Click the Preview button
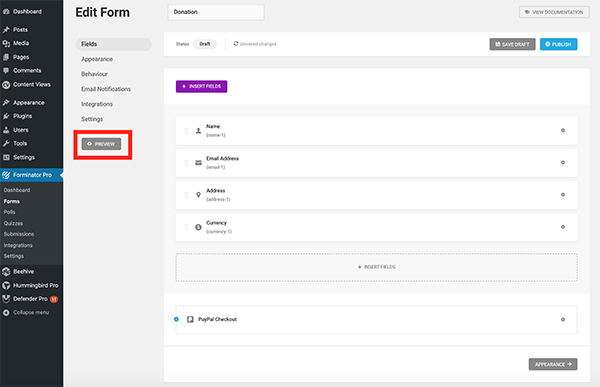600x387 pixels. pyautogui.click(x=101, y=144)
